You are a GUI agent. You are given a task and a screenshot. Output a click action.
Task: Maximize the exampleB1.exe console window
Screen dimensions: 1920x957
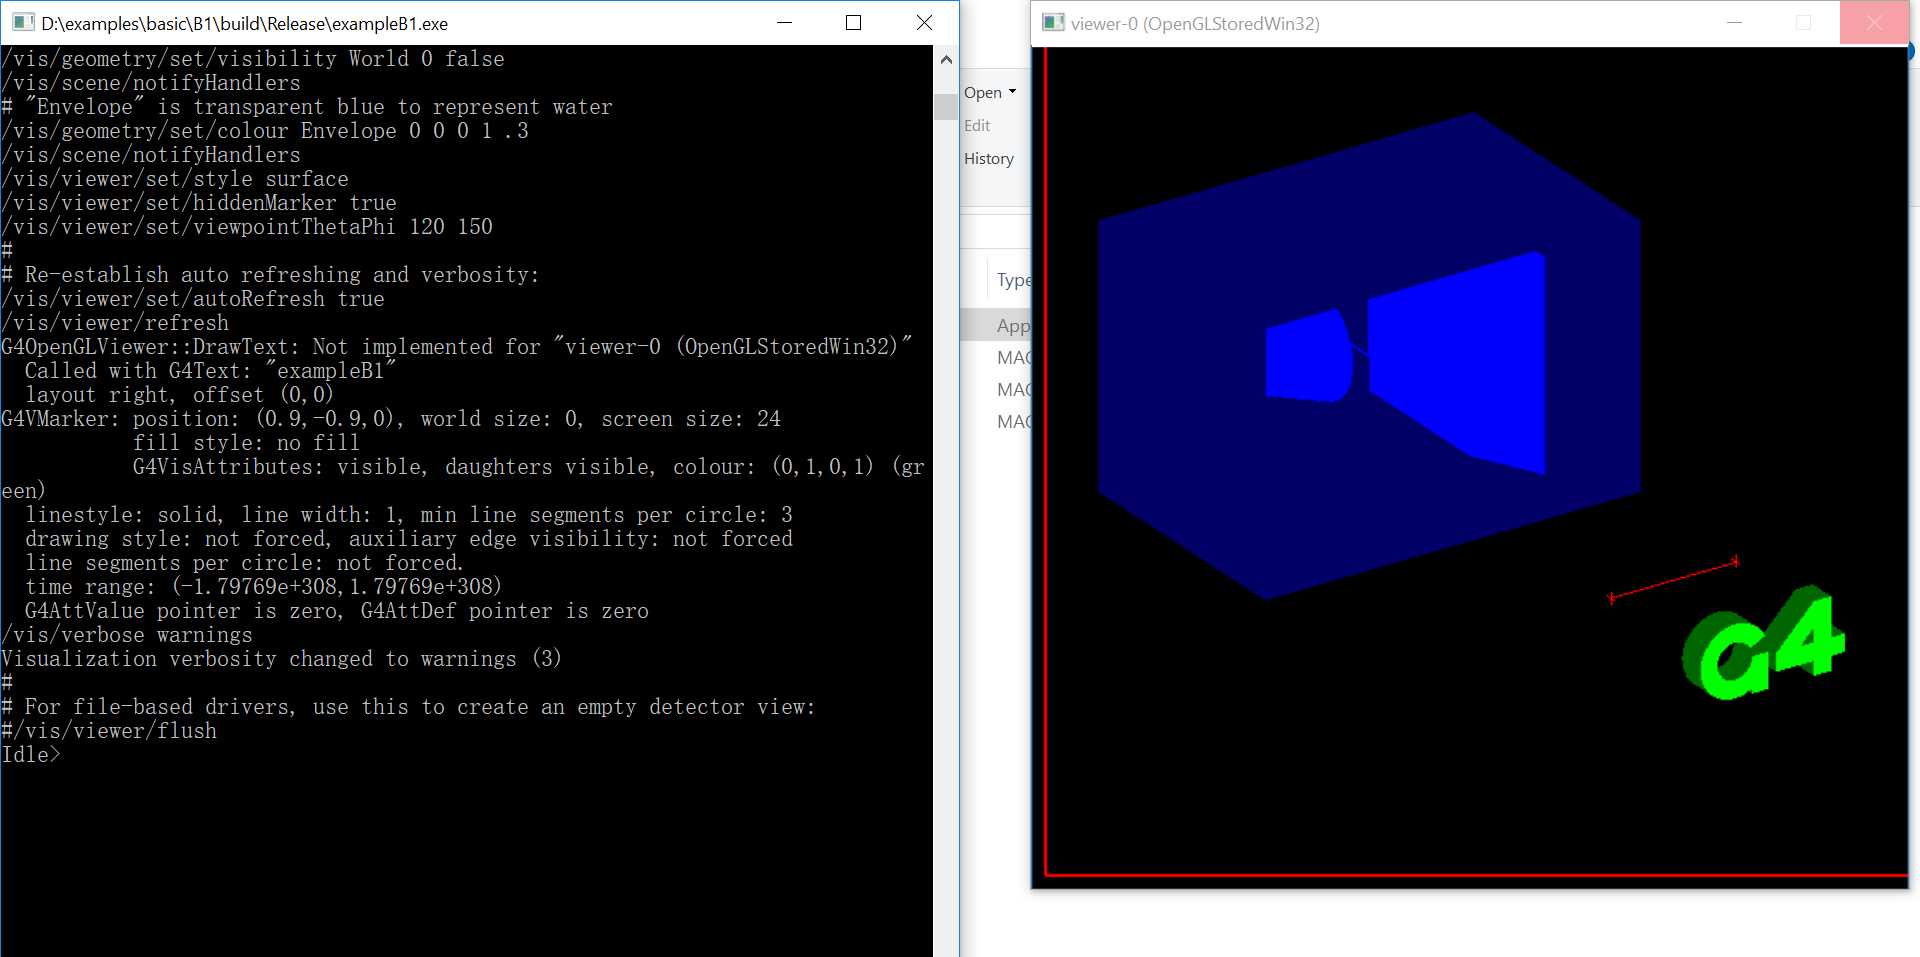click(x=853, y=23)
